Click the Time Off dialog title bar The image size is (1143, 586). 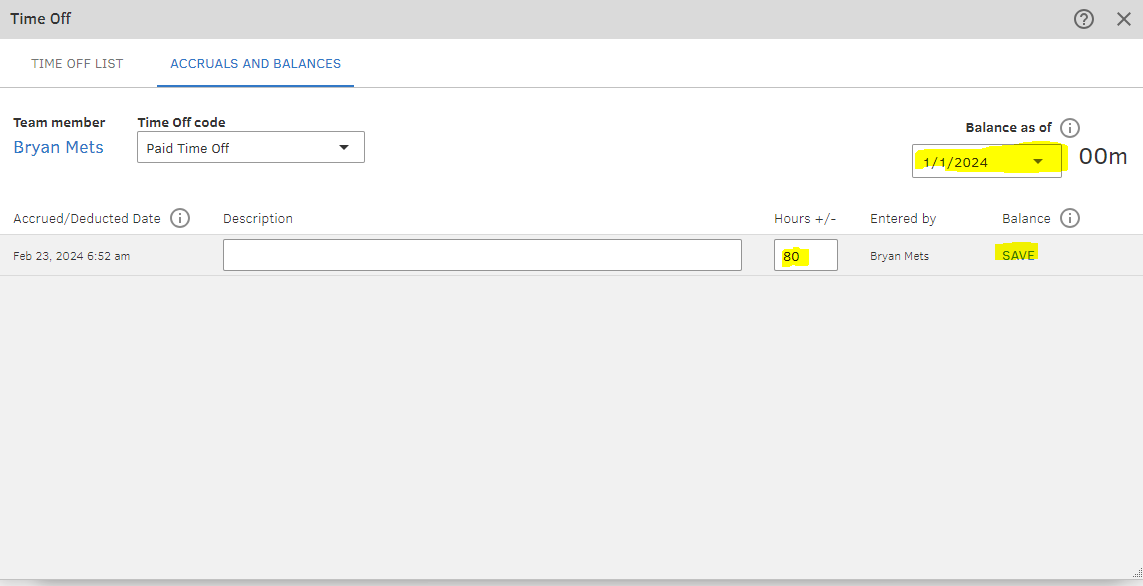pos(500,19)
